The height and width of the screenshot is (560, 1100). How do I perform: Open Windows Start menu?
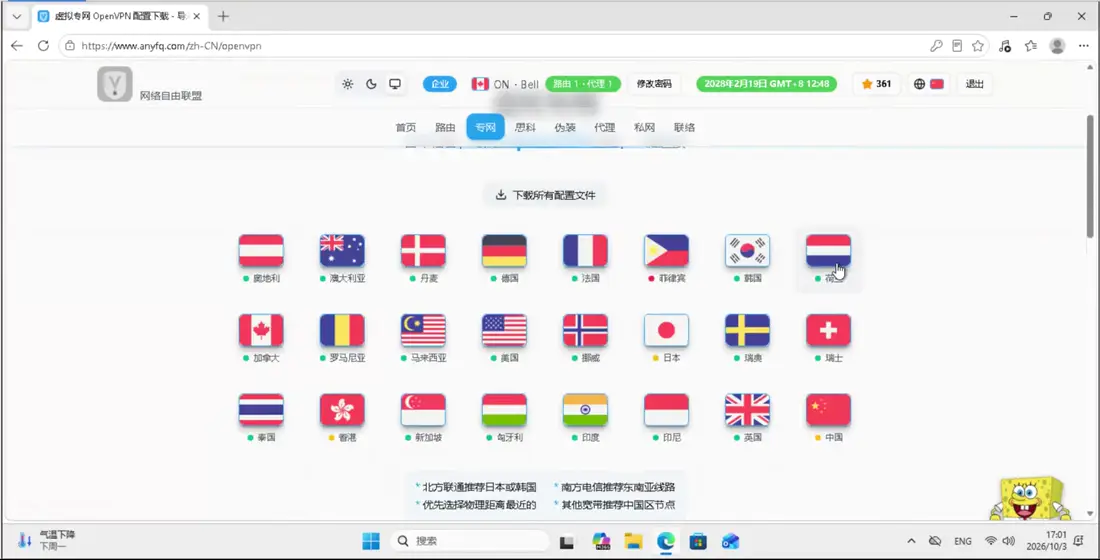click(370, 541)
